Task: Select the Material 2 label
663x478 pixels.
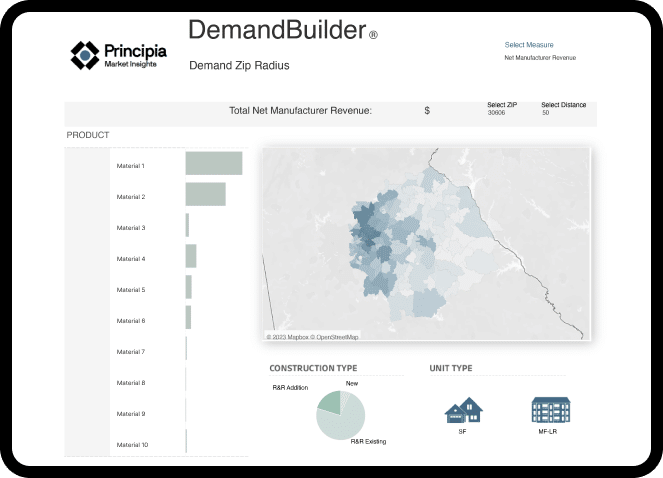Action: click(131, 197)
